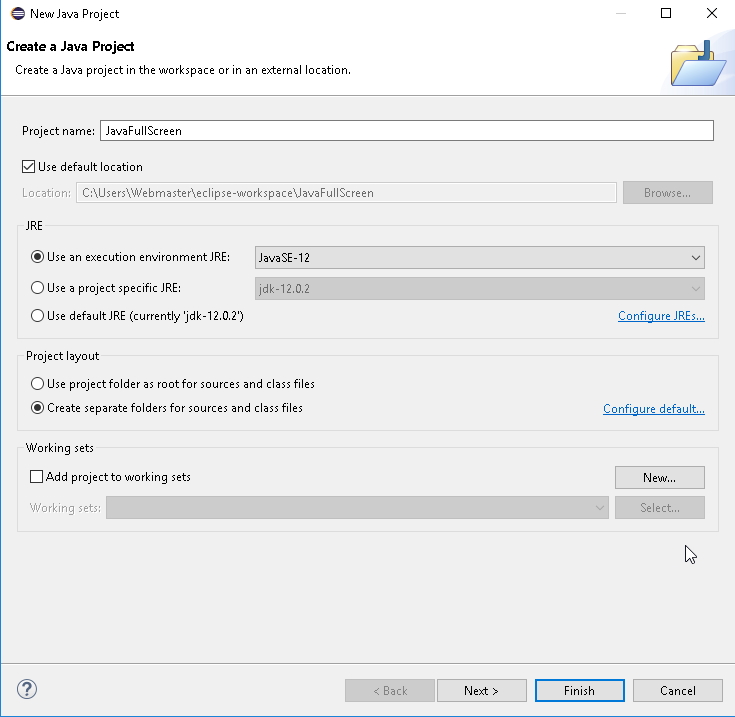Enable Add project to working sets
The image size is (735, 717).
37,477
